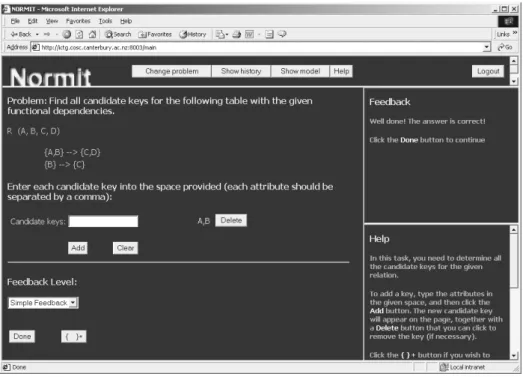Click the { }+ closure button
Viewport: 523px width, 377px height.
click(73, 336)
